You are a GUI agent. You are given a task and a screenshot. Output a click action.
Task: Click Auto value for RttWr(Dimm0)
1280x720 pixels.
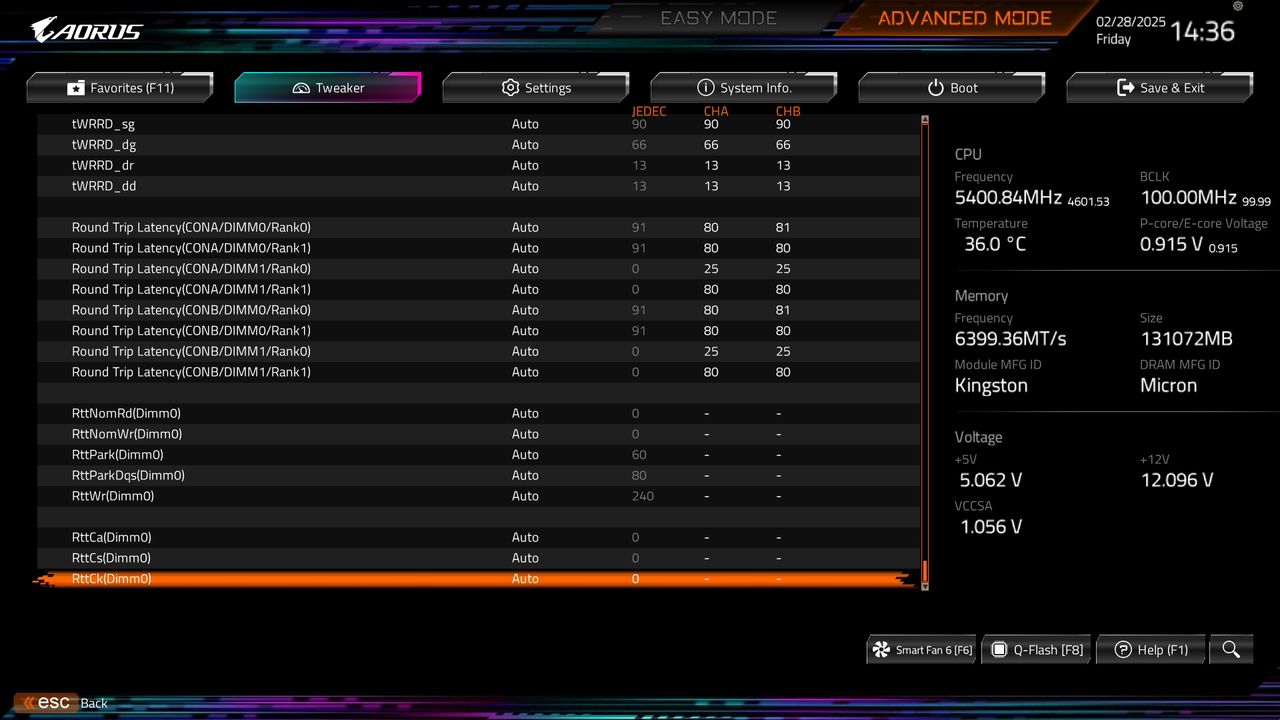[525, 496]
